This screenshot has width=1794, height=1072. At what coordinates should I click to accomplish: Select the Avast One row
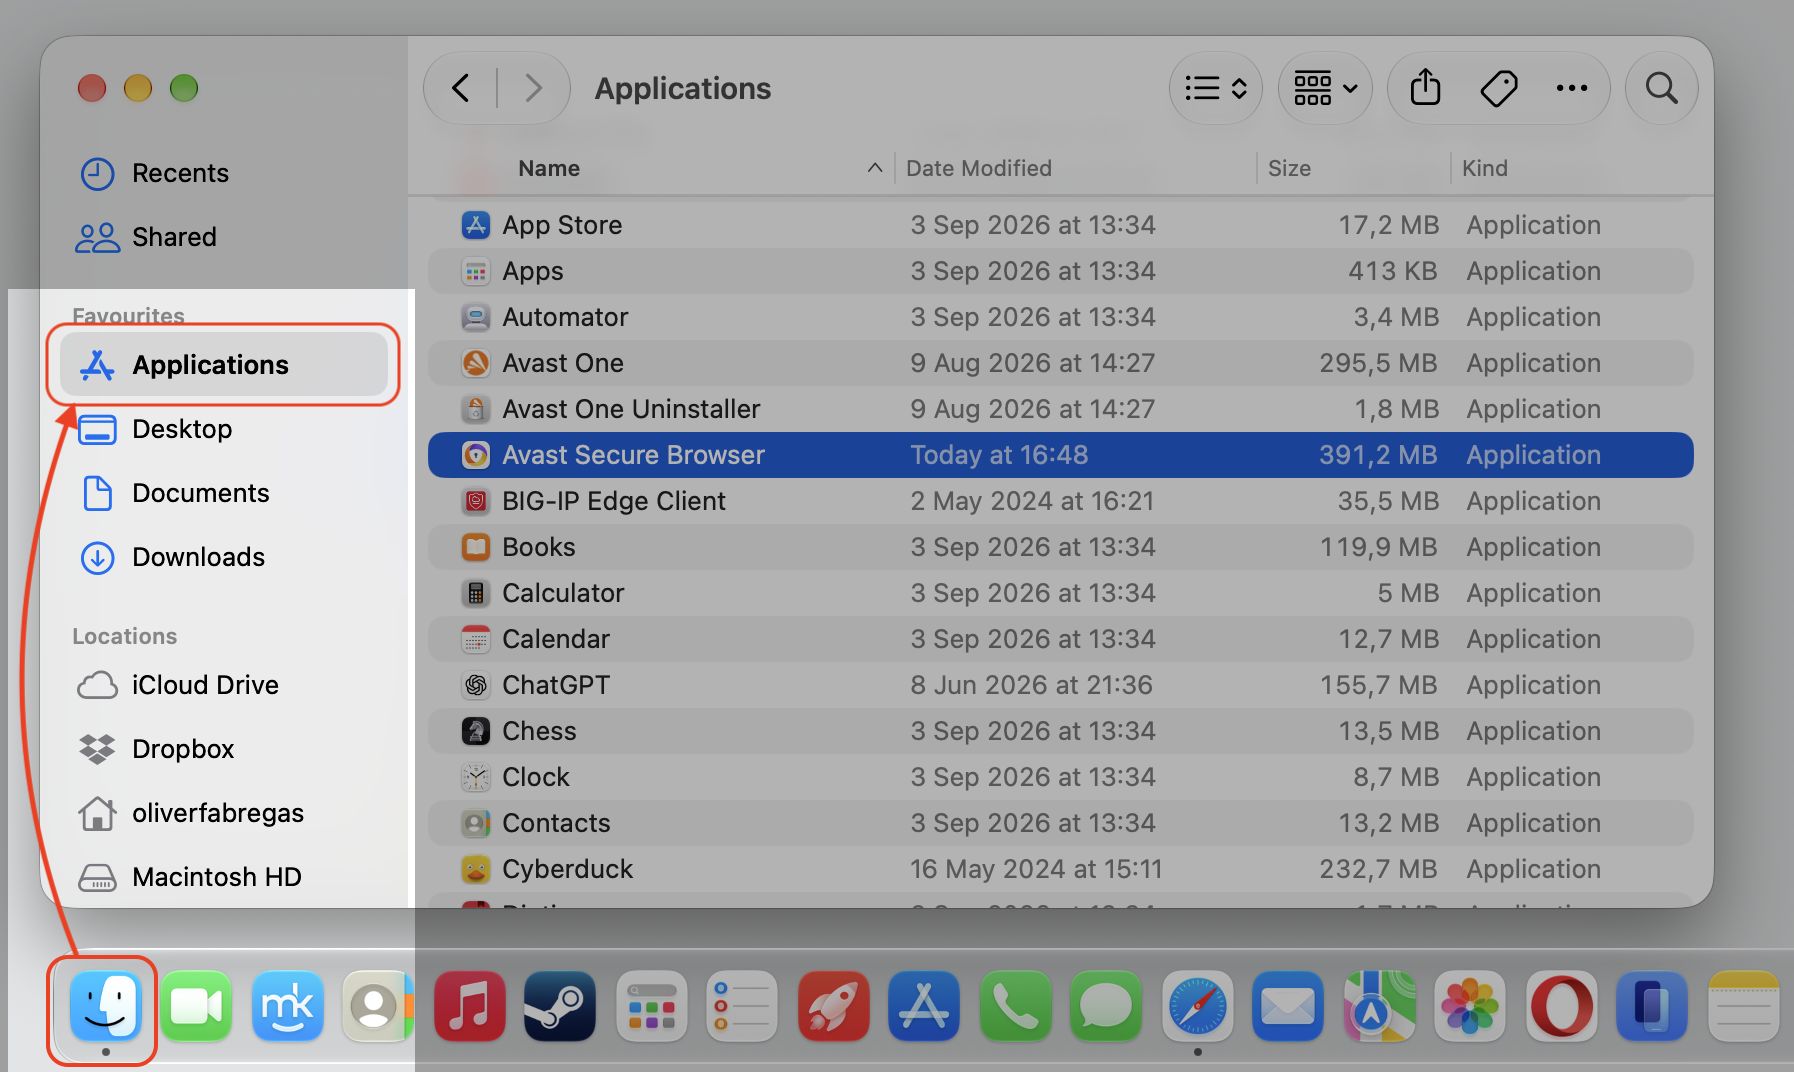(x=1061, y=363)
